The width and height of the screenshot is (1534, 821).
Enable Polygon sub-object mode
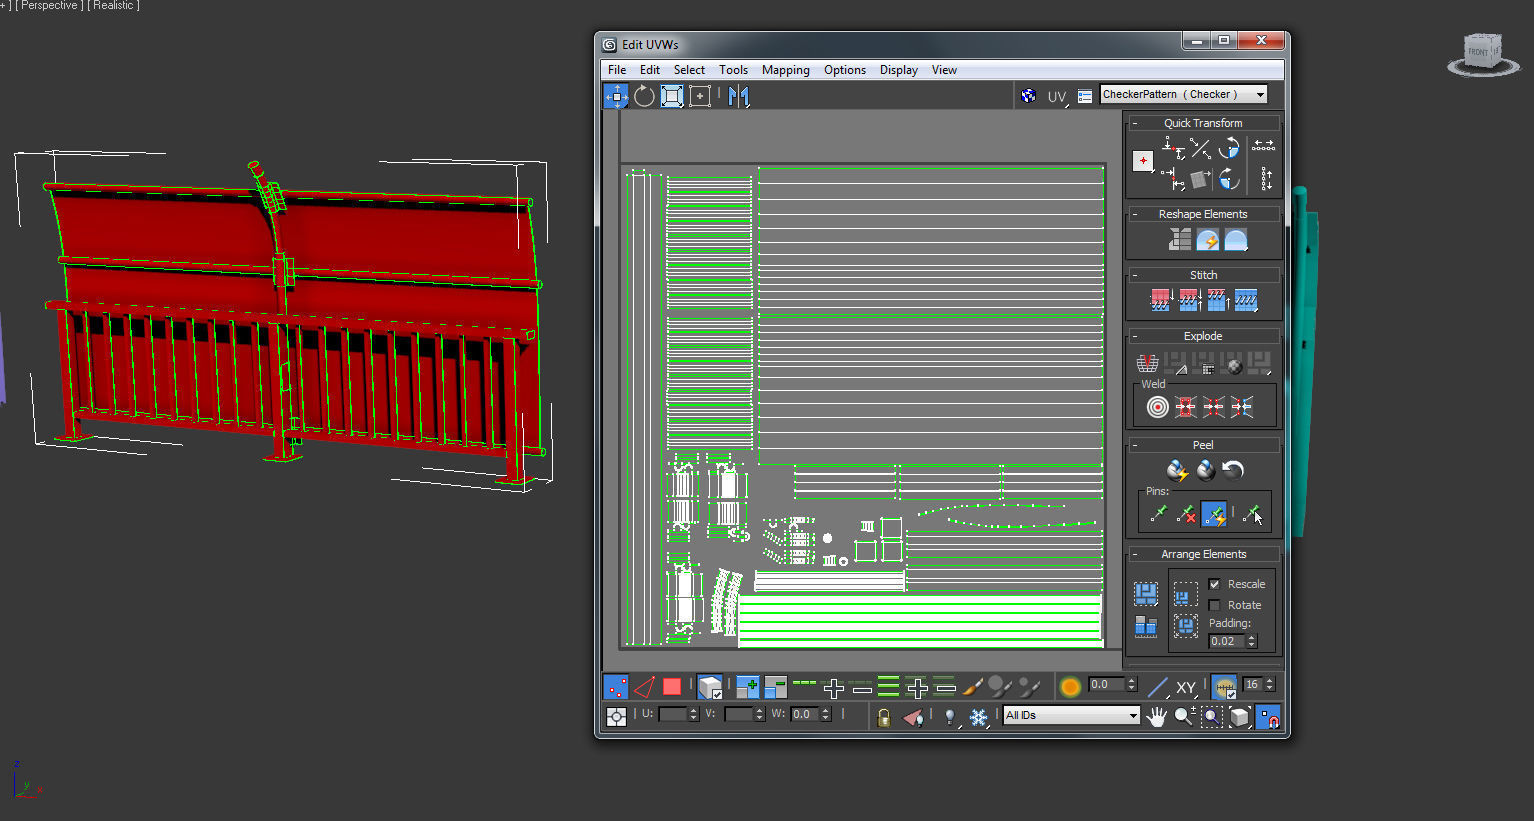[672, 687]
